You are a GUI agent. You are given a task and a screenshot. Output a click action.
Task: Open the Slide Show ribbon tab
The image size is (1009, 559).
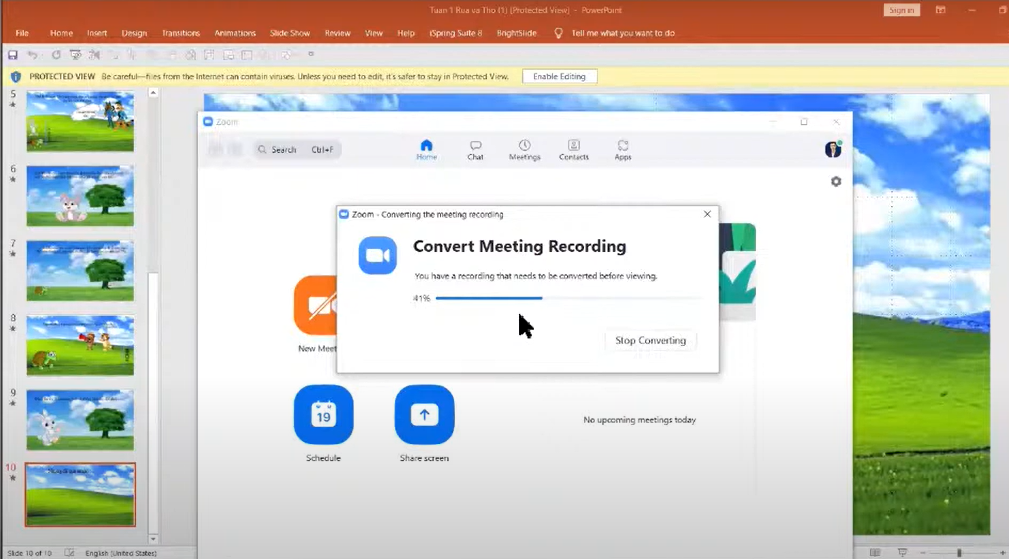tap(289, 33)
